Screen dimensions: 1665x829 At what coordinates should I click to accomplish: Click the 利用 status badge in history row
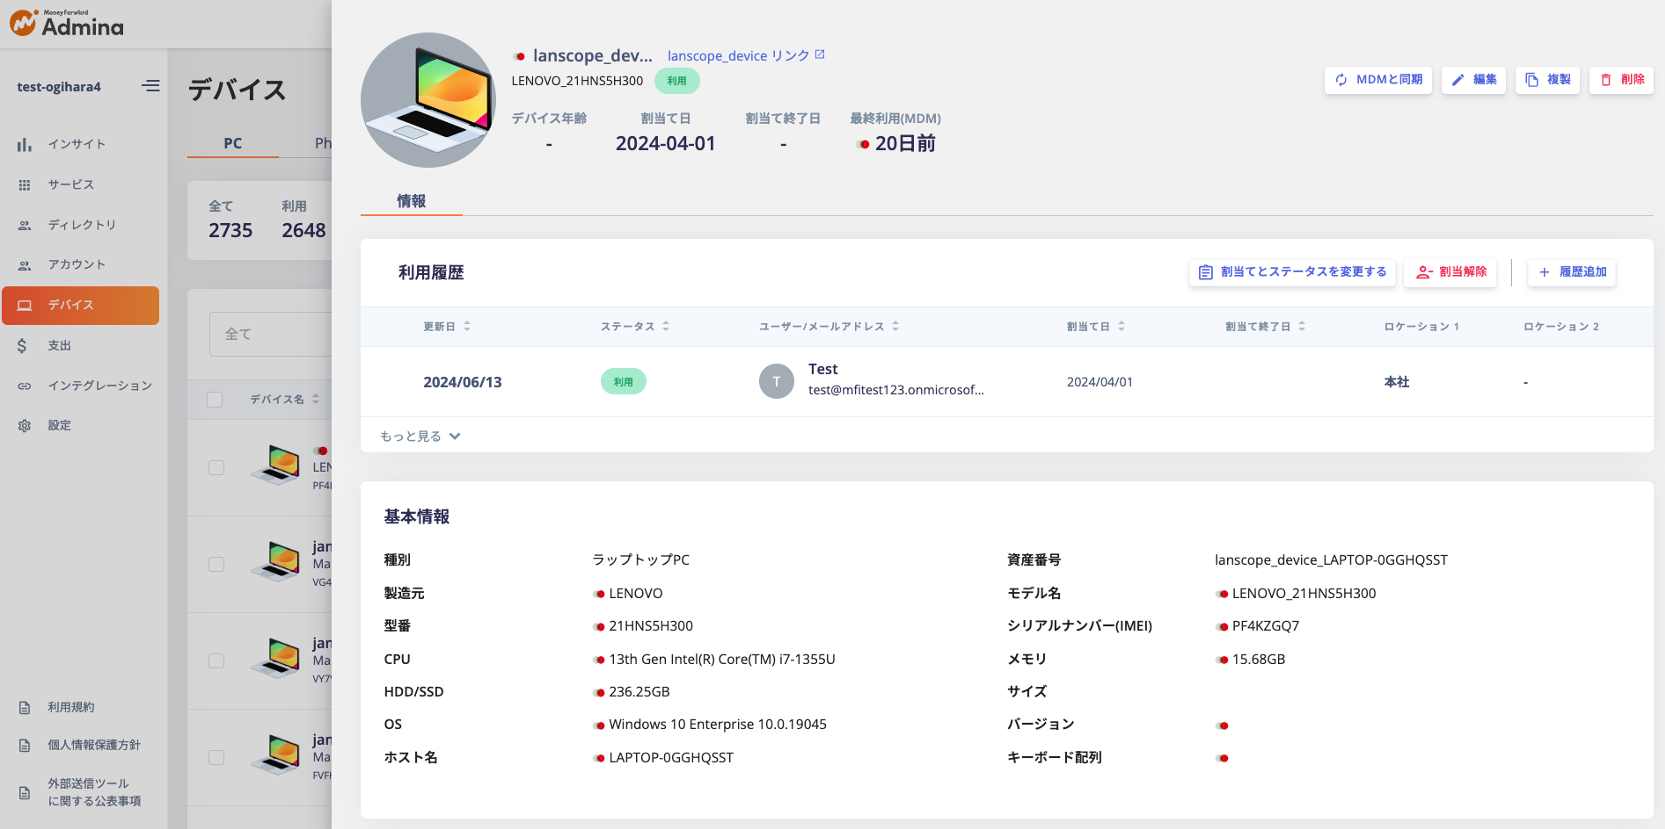(623, 382)
